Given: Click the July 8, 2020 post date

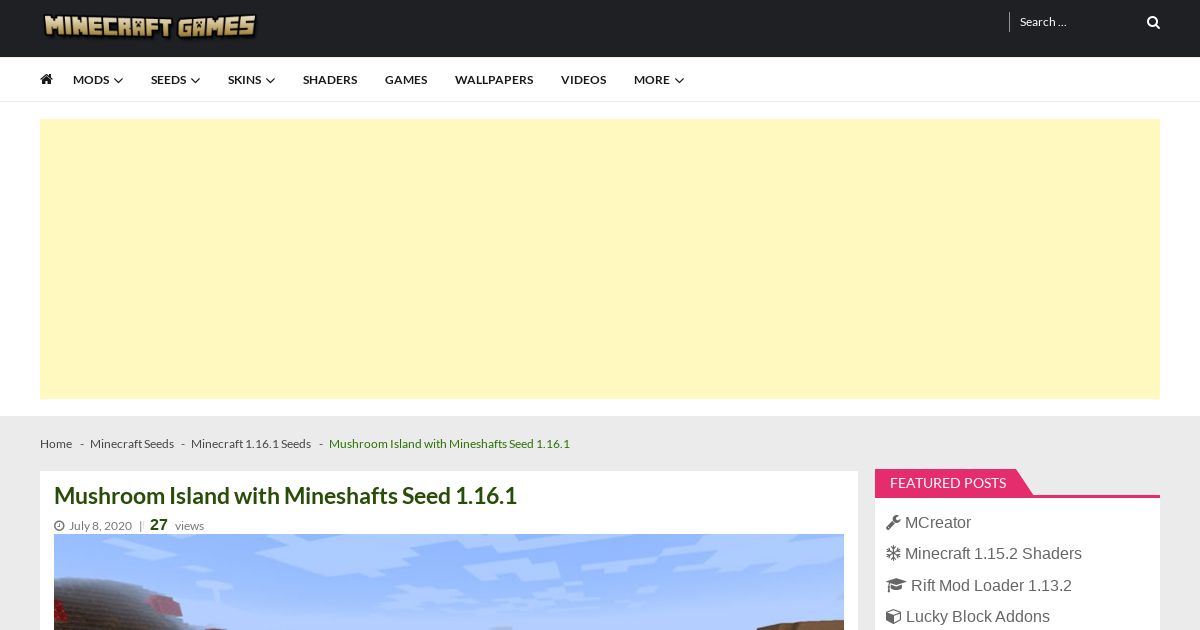Looking at the screenshot, I should tap(100, 526).
